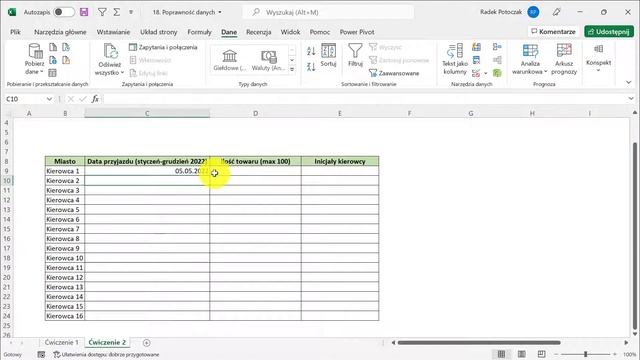
Task: Click Remove Duplicates icon in Narzędzia danych
Action: click(x=476, y=60)
